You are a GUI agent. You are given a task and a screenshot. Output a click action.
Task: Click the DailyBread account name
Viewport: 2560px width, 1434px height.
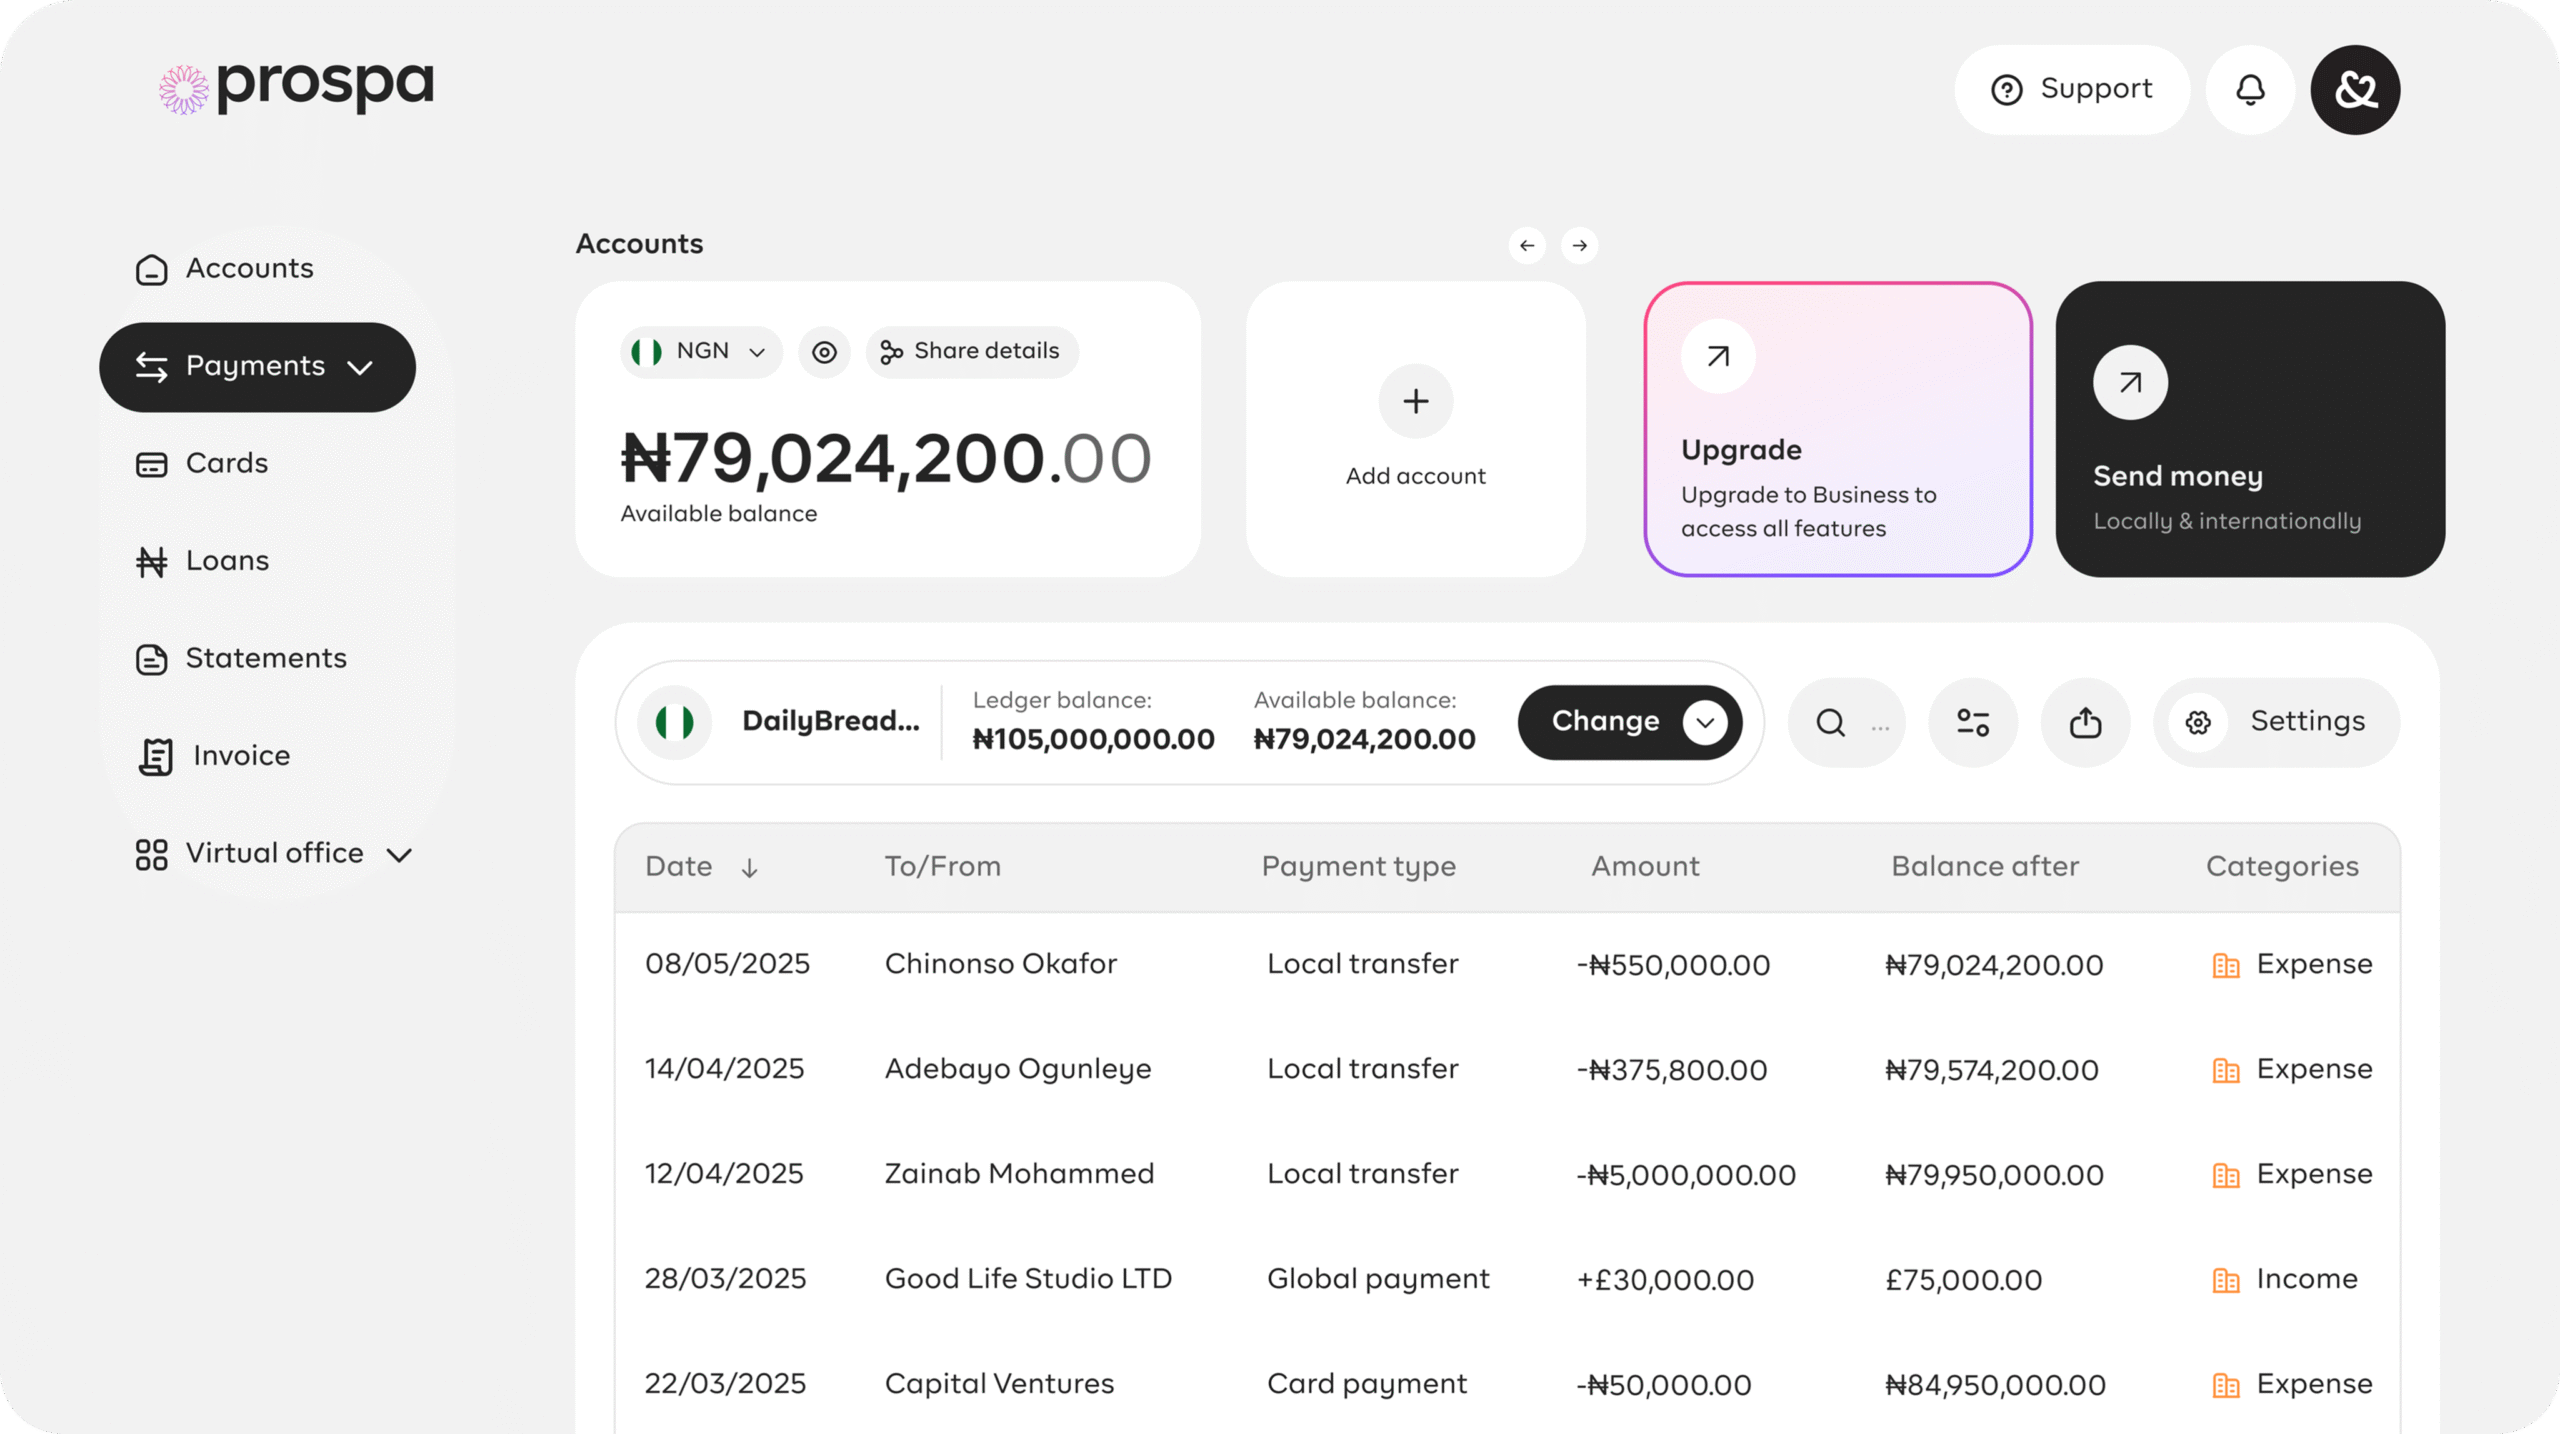tap(830, 721)
